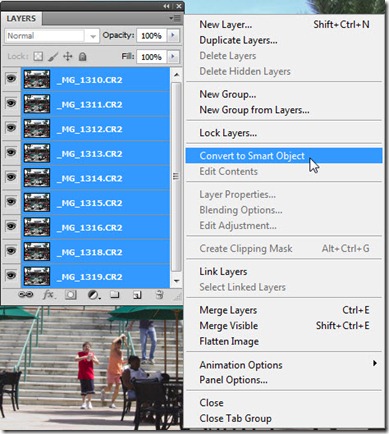The width and height of the screenshot is (389, 434).
Task: Select layer name _MG_1318.CR2
Action: coord(90,252)
